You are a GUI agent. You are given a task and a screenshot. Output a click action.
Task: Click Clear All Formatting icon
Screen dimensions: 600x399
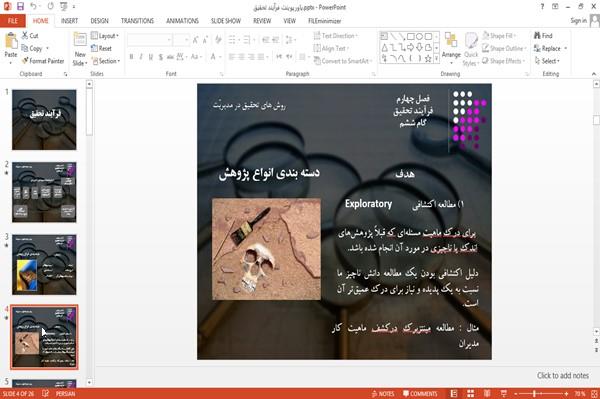[218, 40]
